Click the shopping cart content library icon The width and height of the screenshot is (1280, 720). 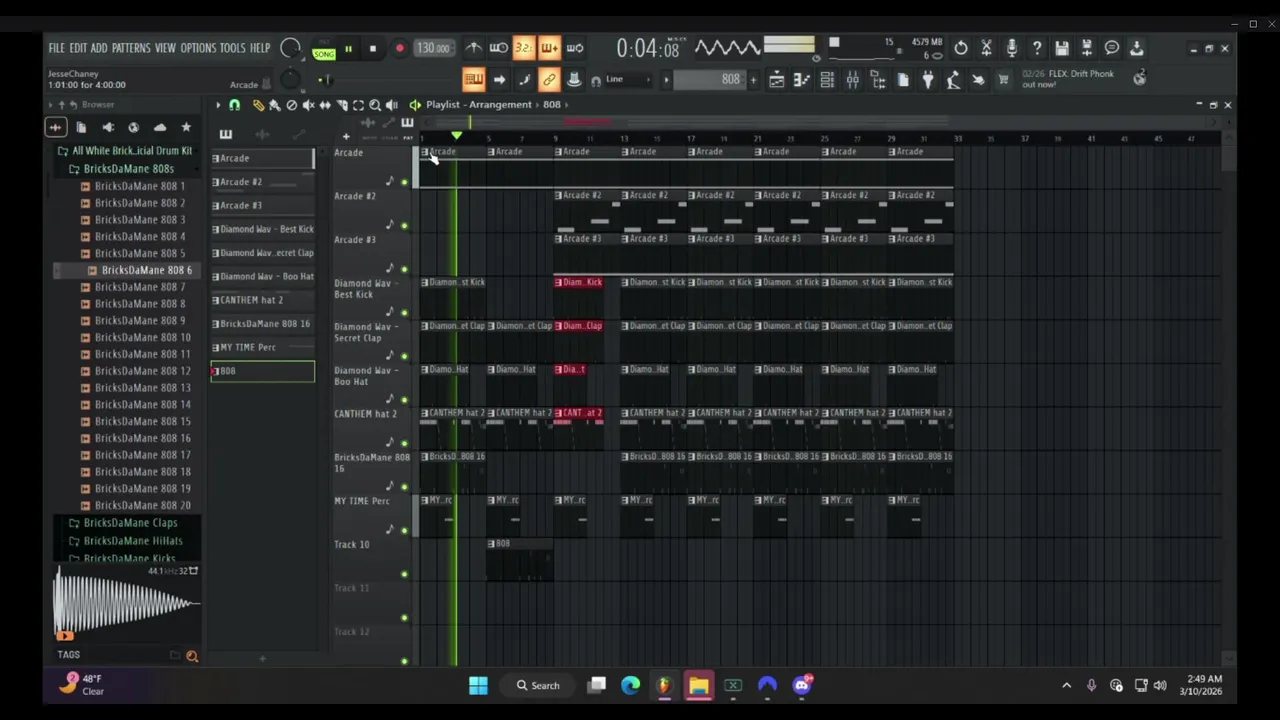tap(1003, 80)
